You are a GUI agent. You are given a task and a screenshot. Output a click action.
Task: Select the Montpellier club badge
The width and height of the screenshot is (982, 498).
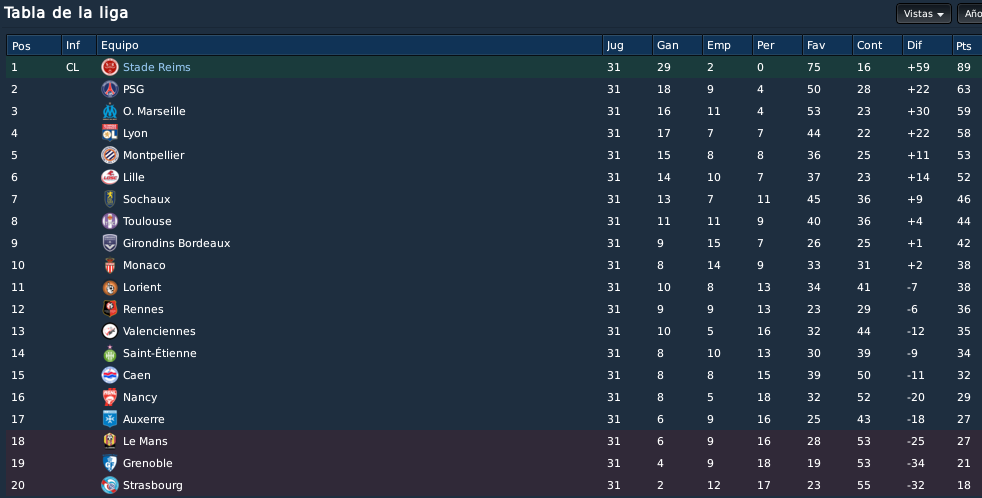coord(110,155)
